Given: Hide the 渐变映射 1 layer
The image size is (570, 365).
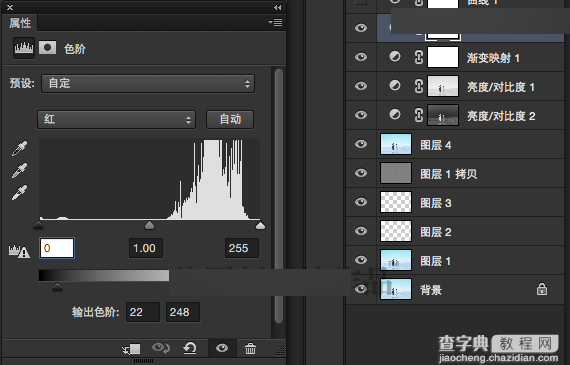Looking at the screenshot, I should [361, 57].
